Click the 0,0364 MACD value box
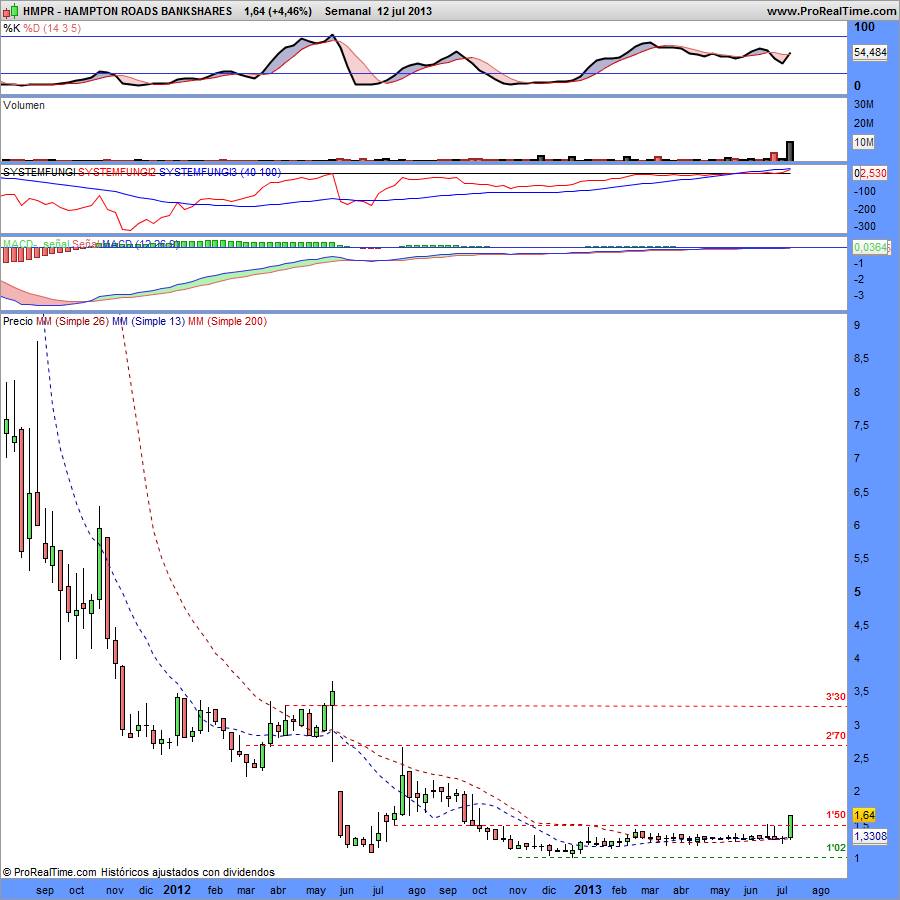The height and width of the screenshot is (900, 900). point(871,247)
